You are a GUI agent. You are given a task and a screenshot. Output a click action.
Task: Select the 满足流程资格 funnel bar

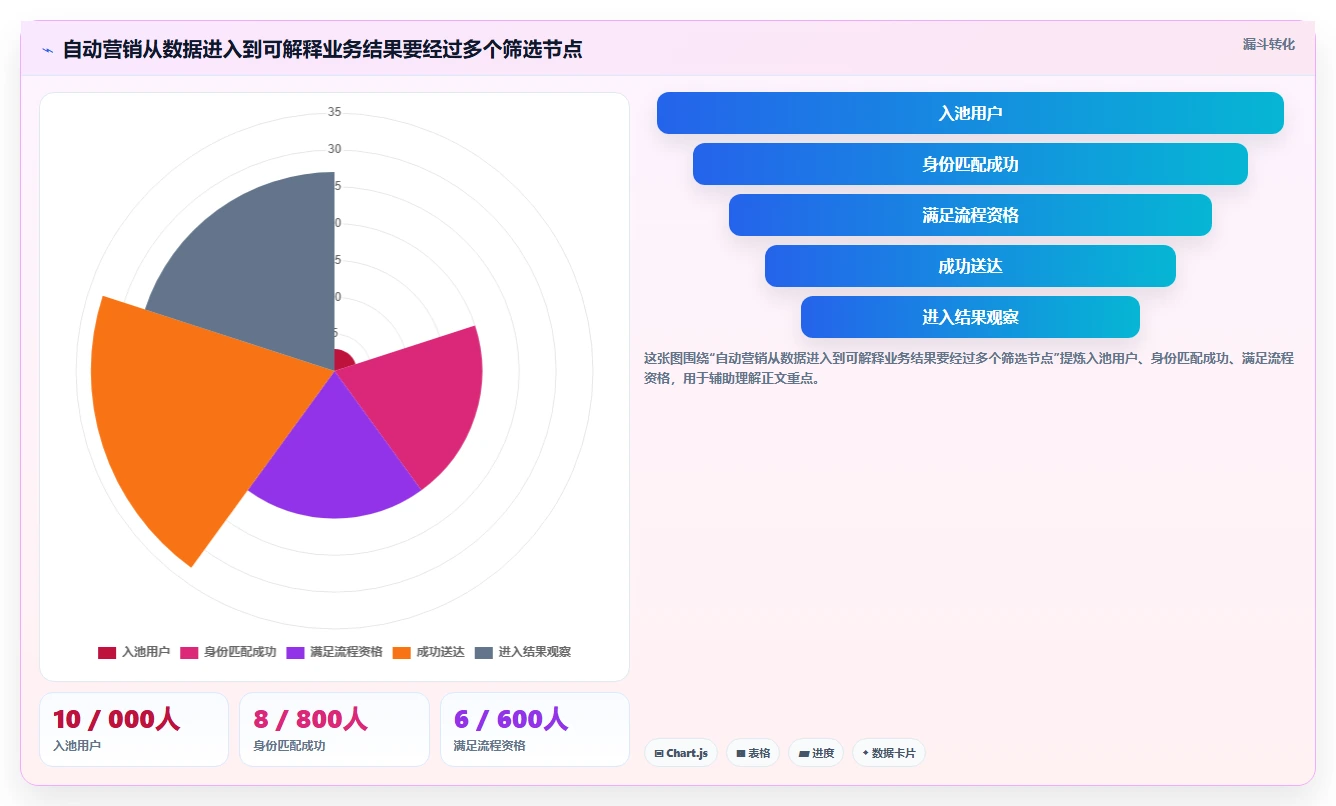pos(970,215)
